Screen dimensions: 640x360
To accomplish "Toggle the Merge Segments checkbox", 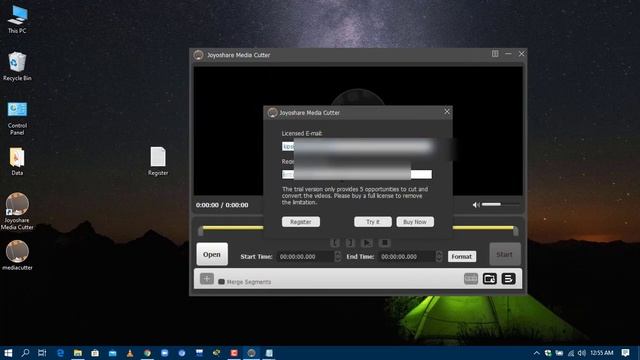I will [x=221, y=282].
